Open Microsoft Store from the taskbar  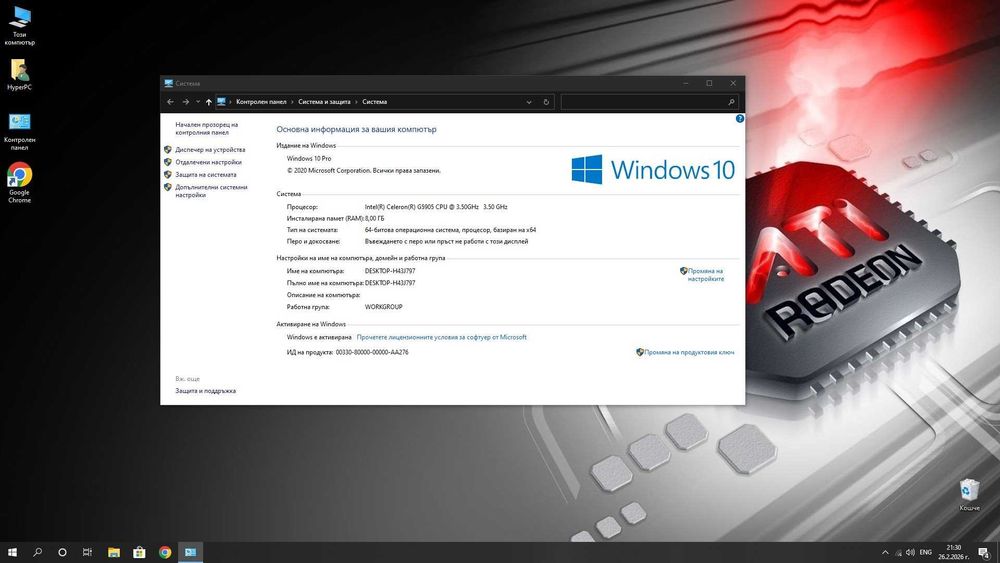pos(139,552)
